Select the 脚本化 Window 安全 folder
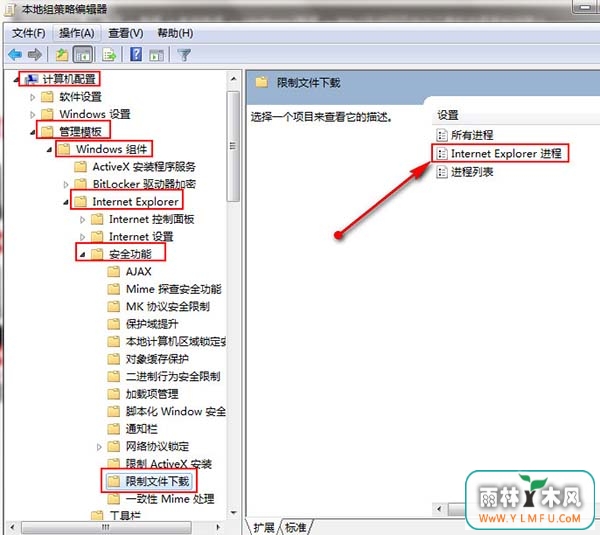Screen dimensions: 600x535 coord(166,411)
